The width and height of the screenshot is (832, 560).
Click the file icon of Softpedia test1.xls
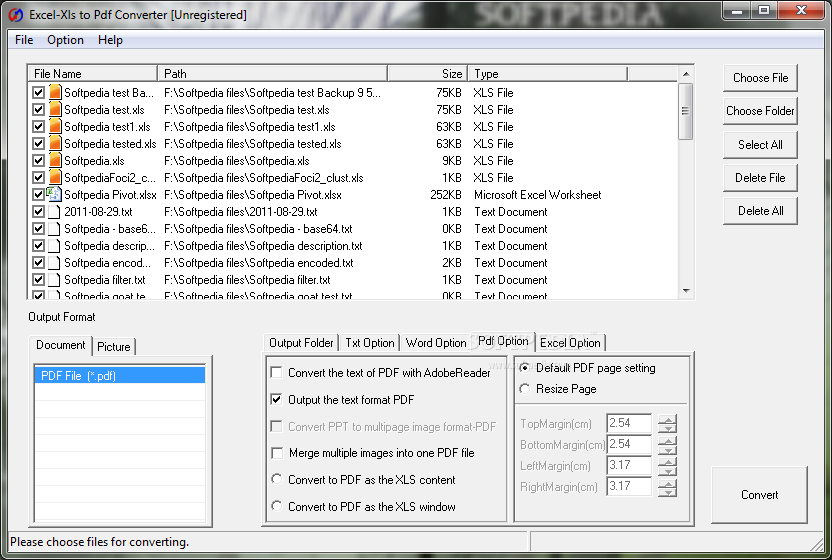tap(55, 126)
